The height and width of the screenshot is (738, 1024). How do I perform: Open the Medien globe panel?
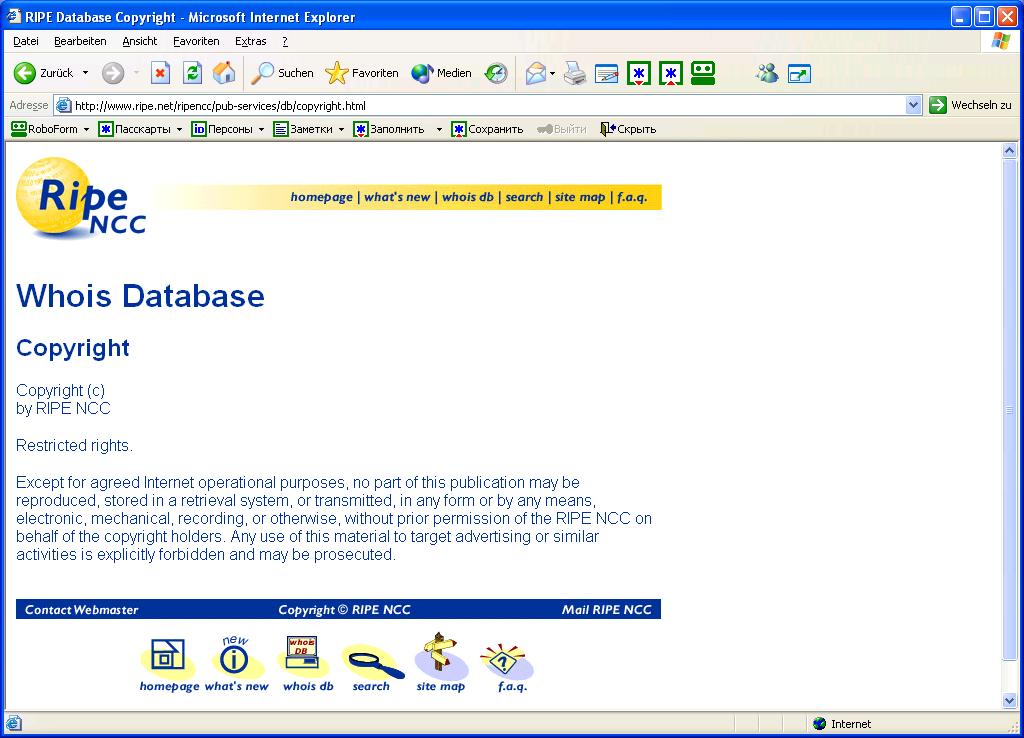[441, 73]
